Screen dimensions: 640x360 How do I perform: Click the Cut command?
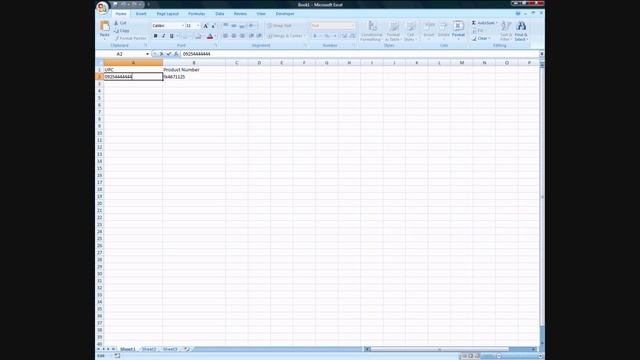click(120, 23)
